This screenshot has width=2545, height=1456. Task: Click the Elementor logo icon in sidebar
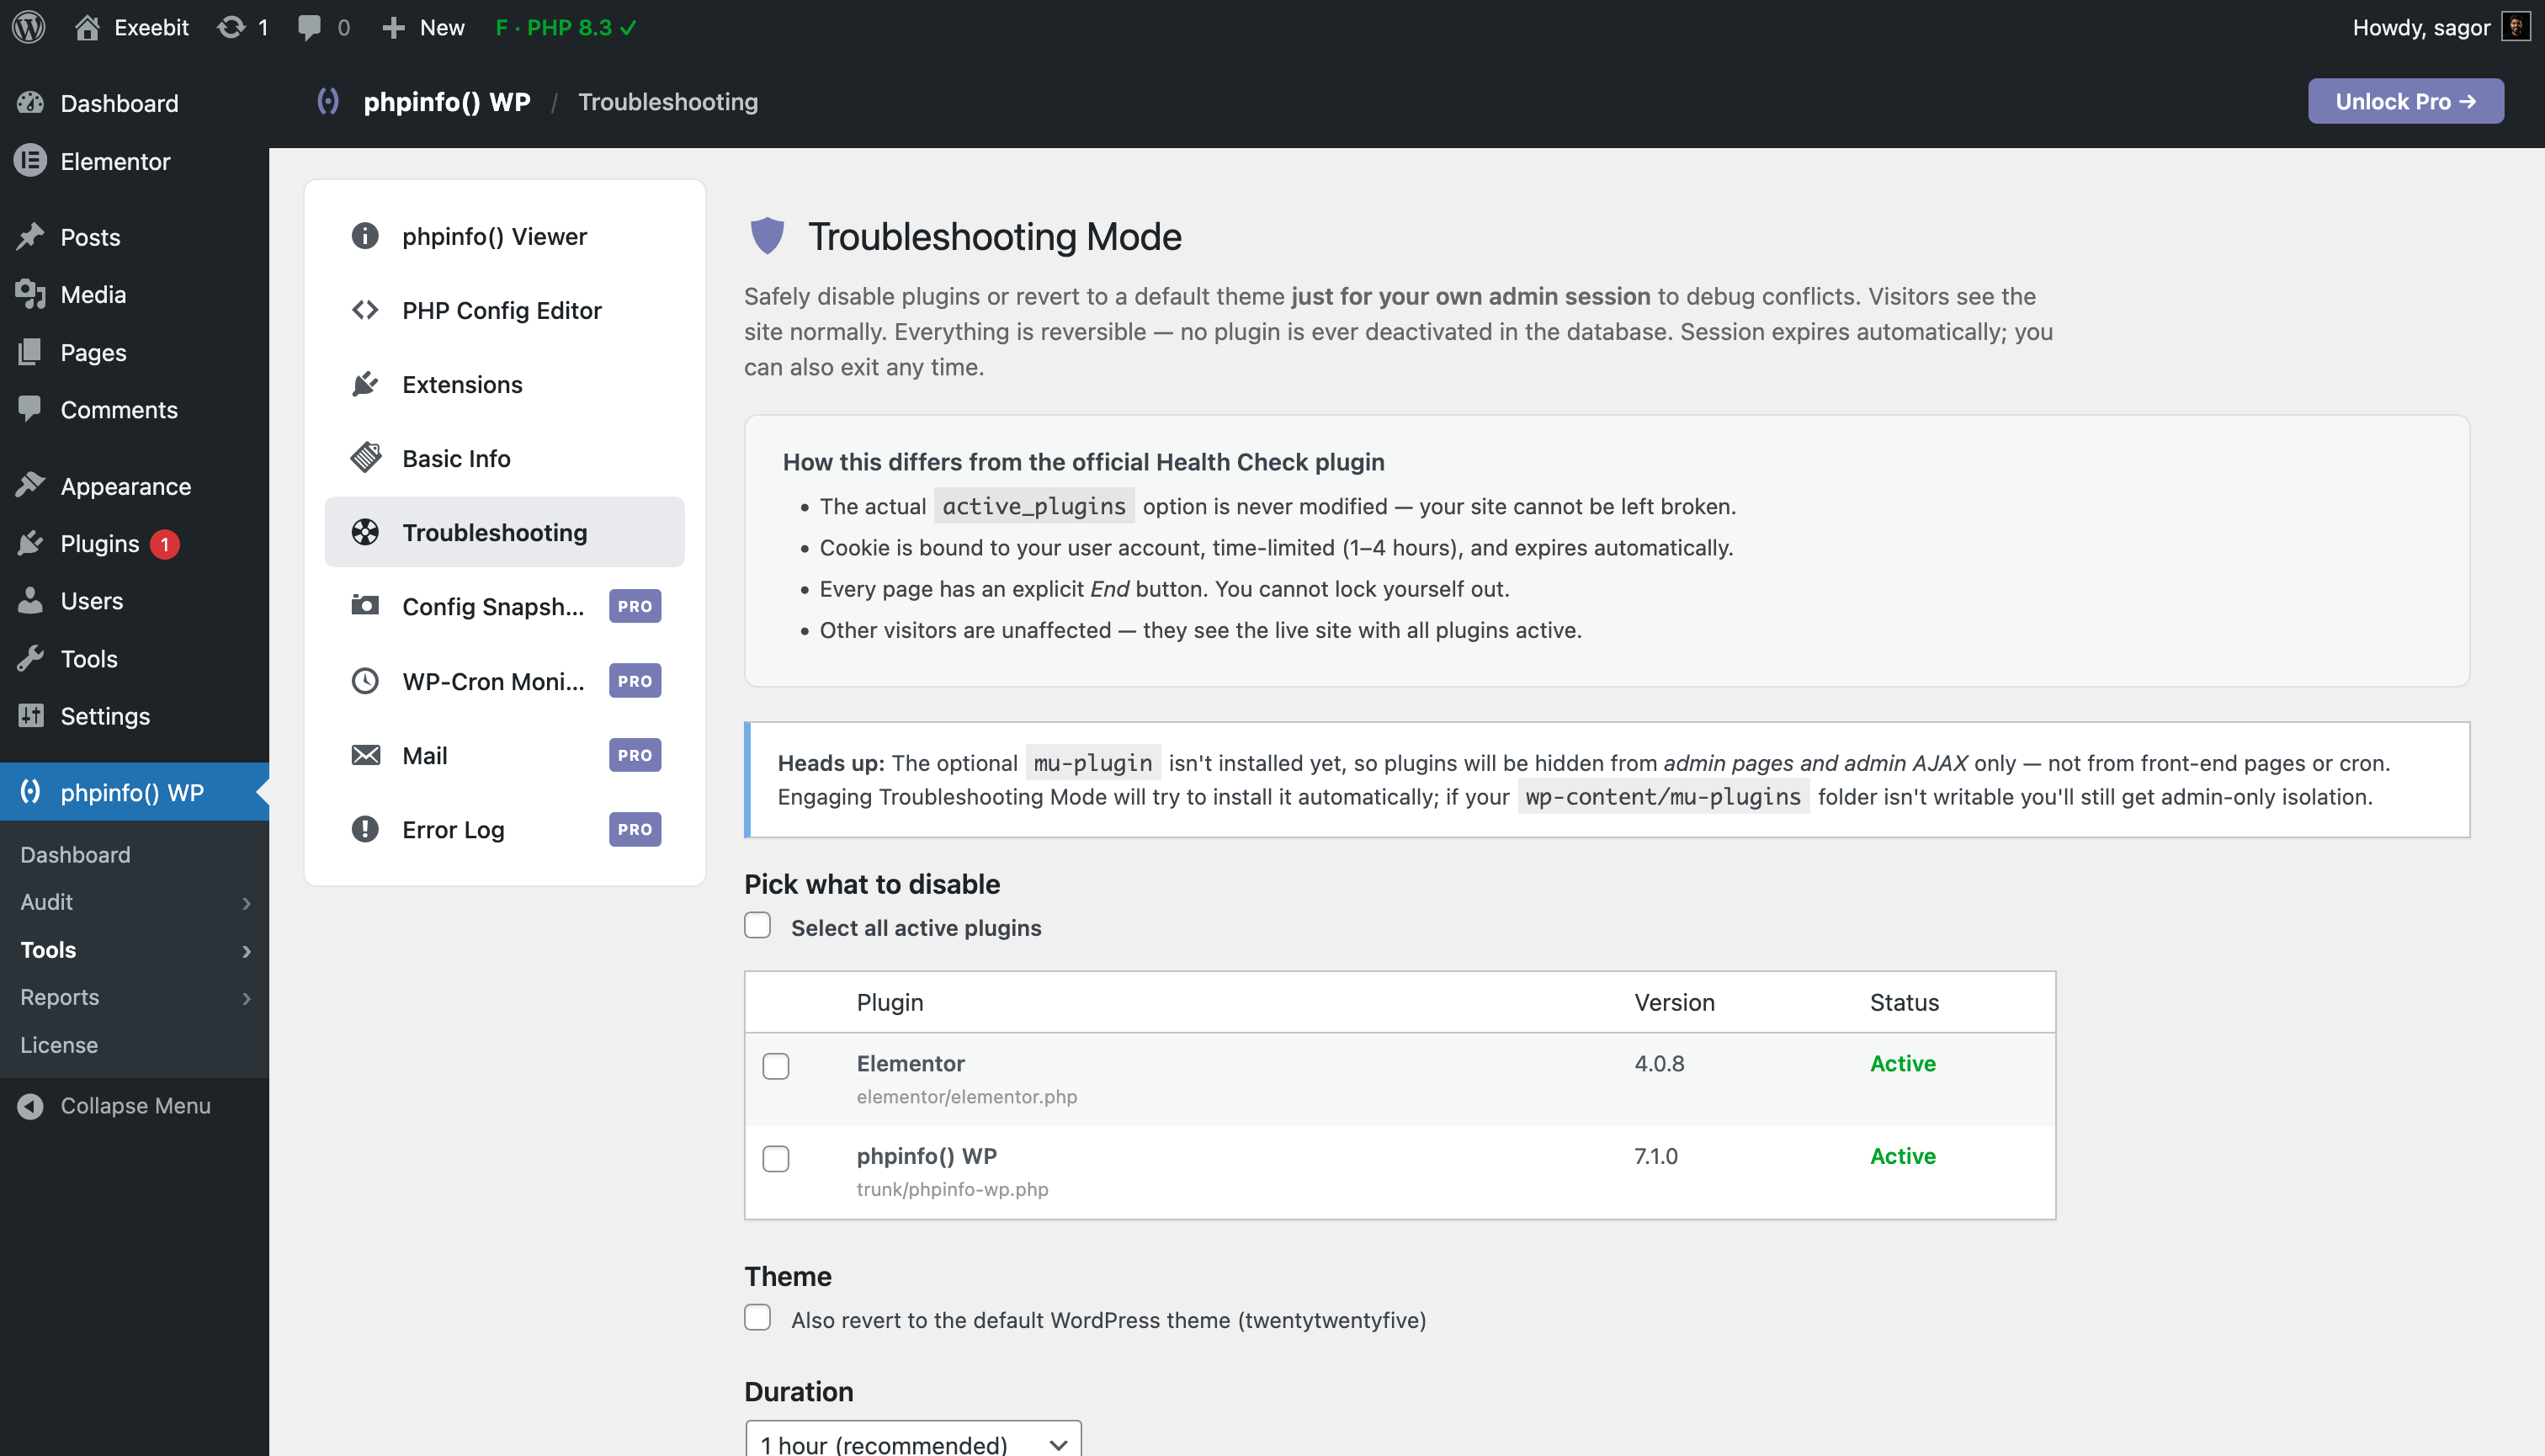(x=31, y=161)
